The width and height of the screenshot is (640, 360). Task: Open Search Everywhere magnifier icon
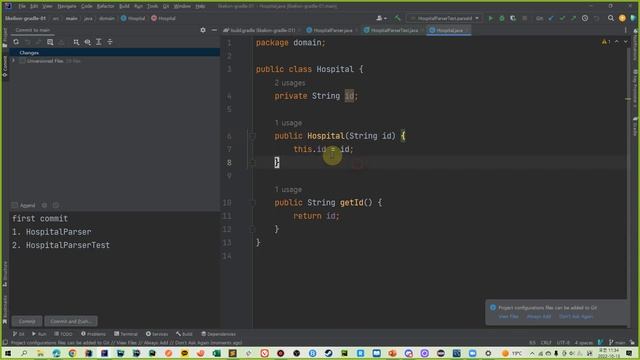[611, 18]
